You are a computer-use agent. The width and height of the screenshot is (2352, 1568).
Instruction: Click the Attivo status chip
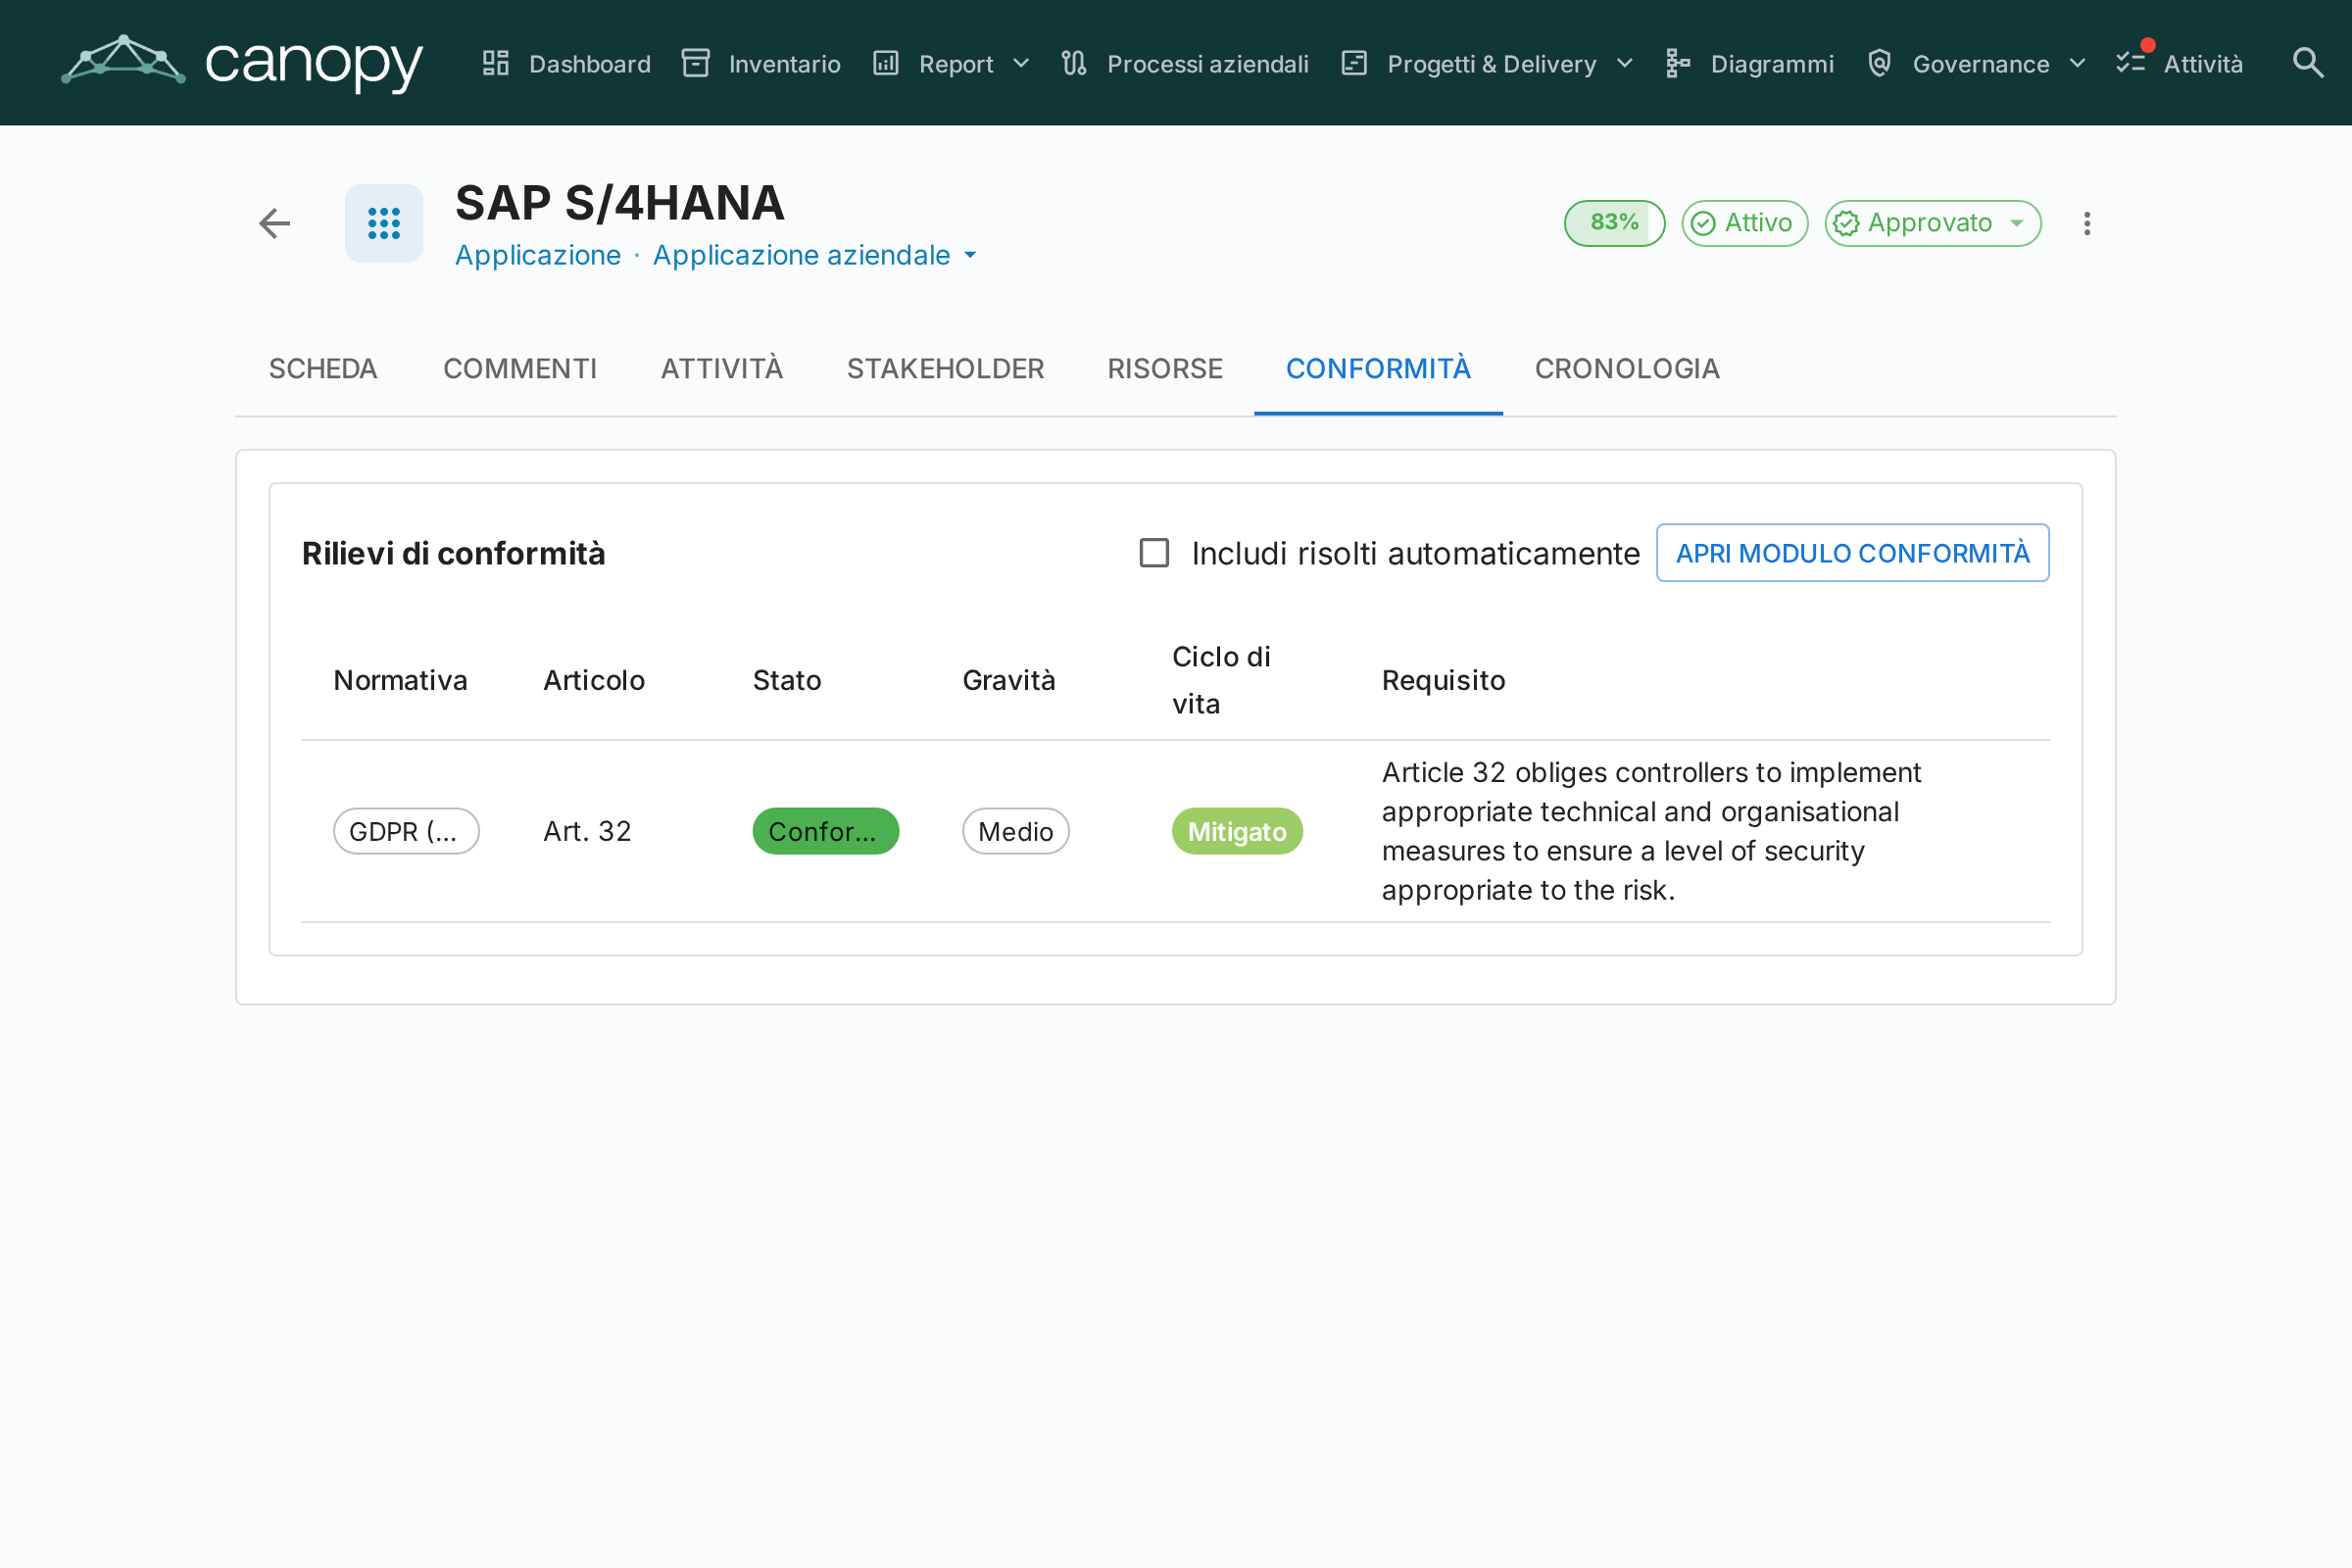point(1745,223)
